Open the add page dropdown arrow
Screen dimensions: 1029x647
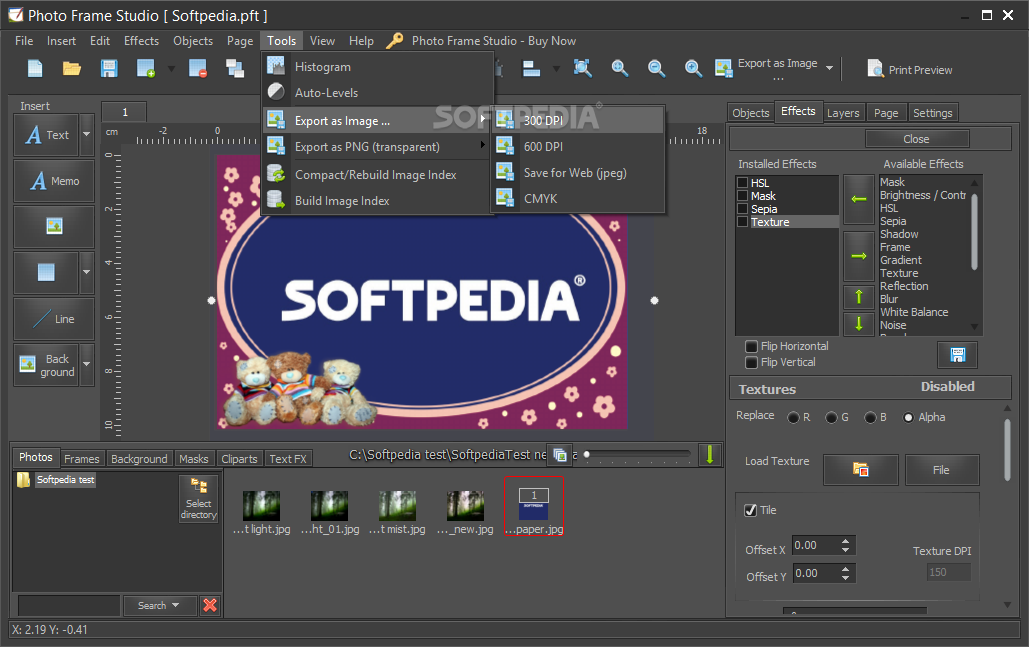(171, 68)
